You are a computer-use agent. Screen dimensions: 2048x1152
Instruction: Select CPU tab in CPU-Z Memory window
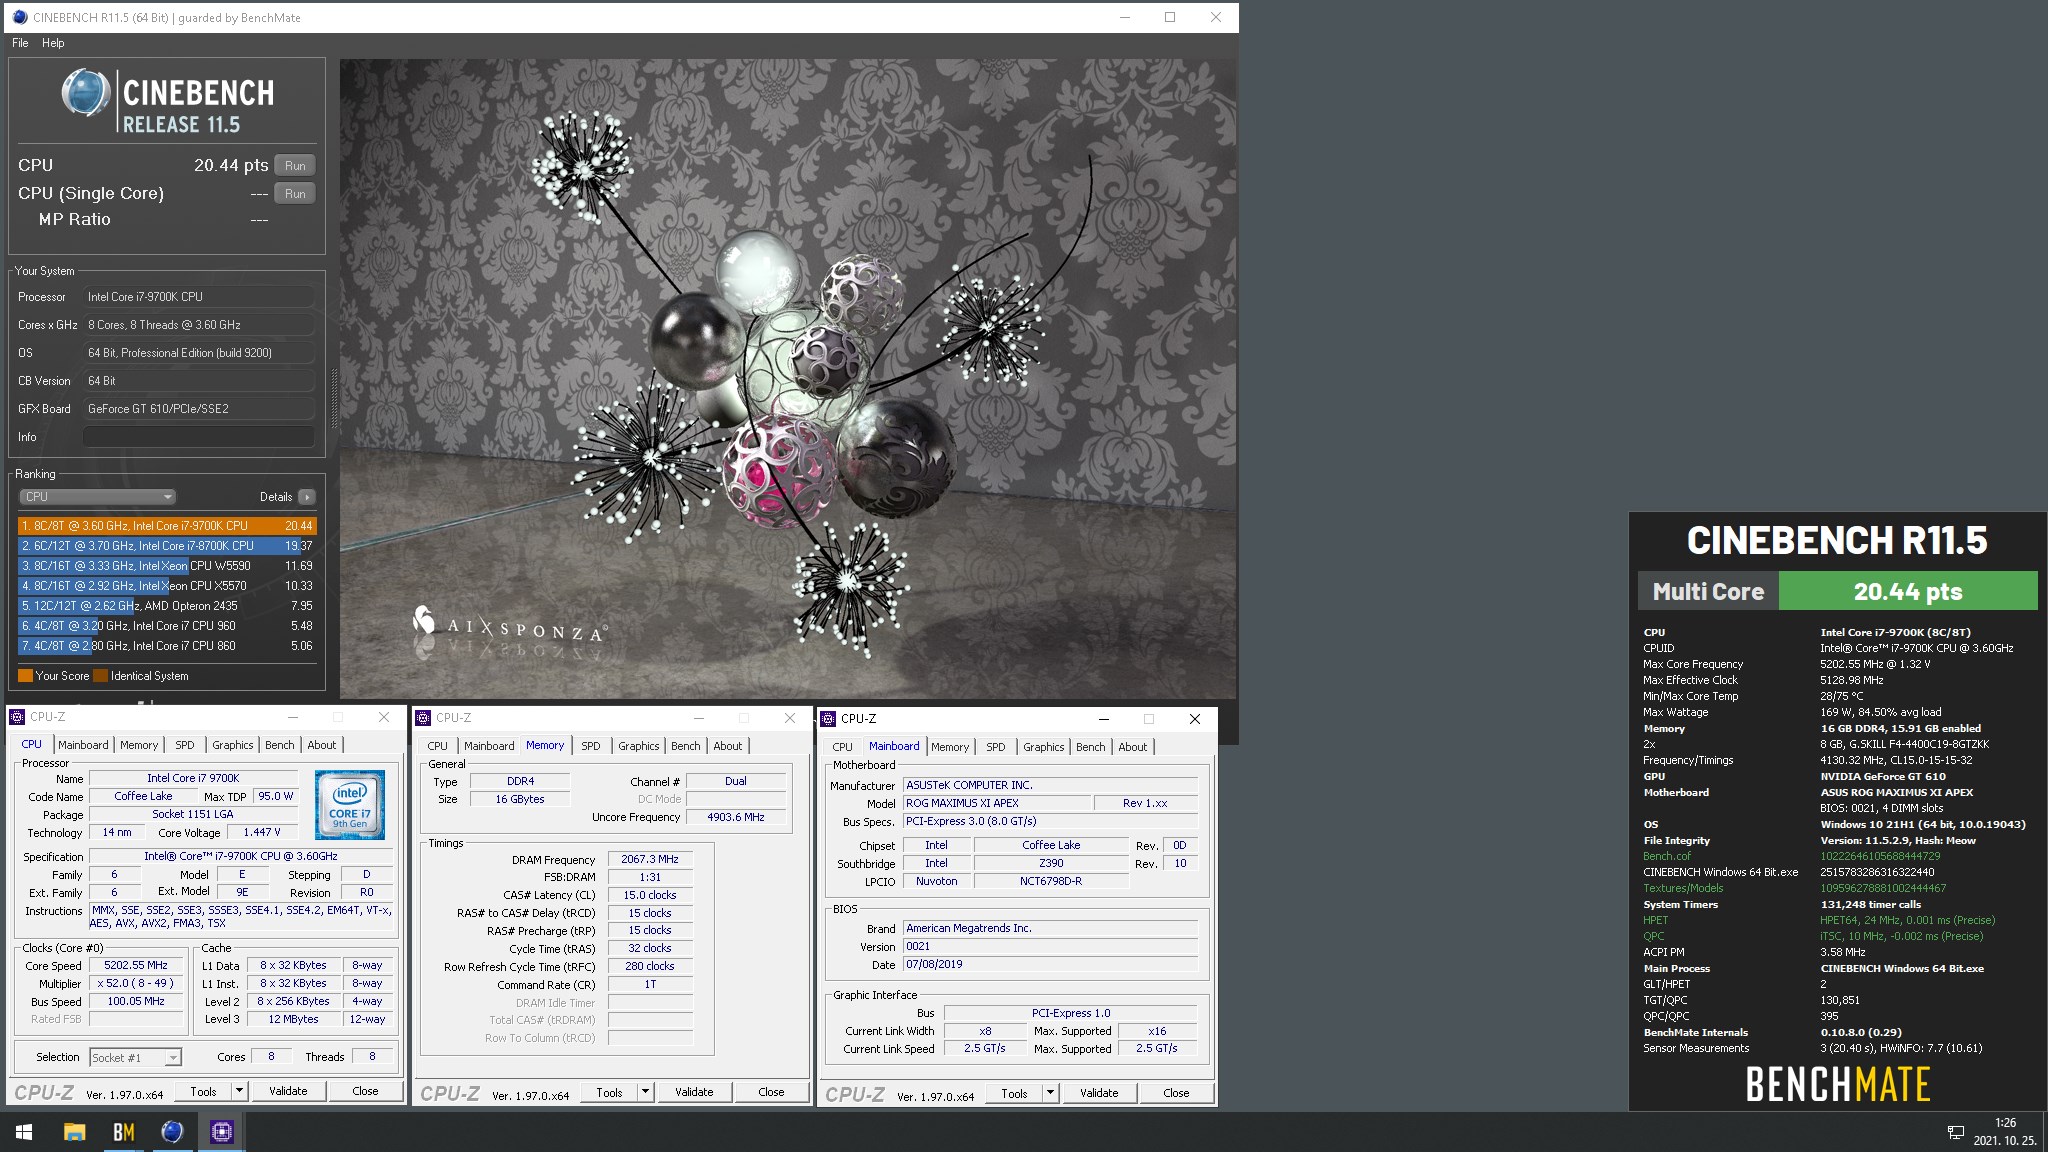pyautogui.click(x=437, y=746)
